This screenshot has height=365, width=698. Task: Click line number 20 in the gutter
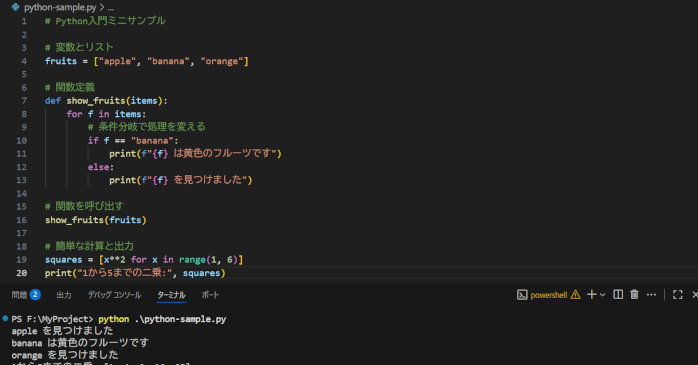[x=21, y=273]
